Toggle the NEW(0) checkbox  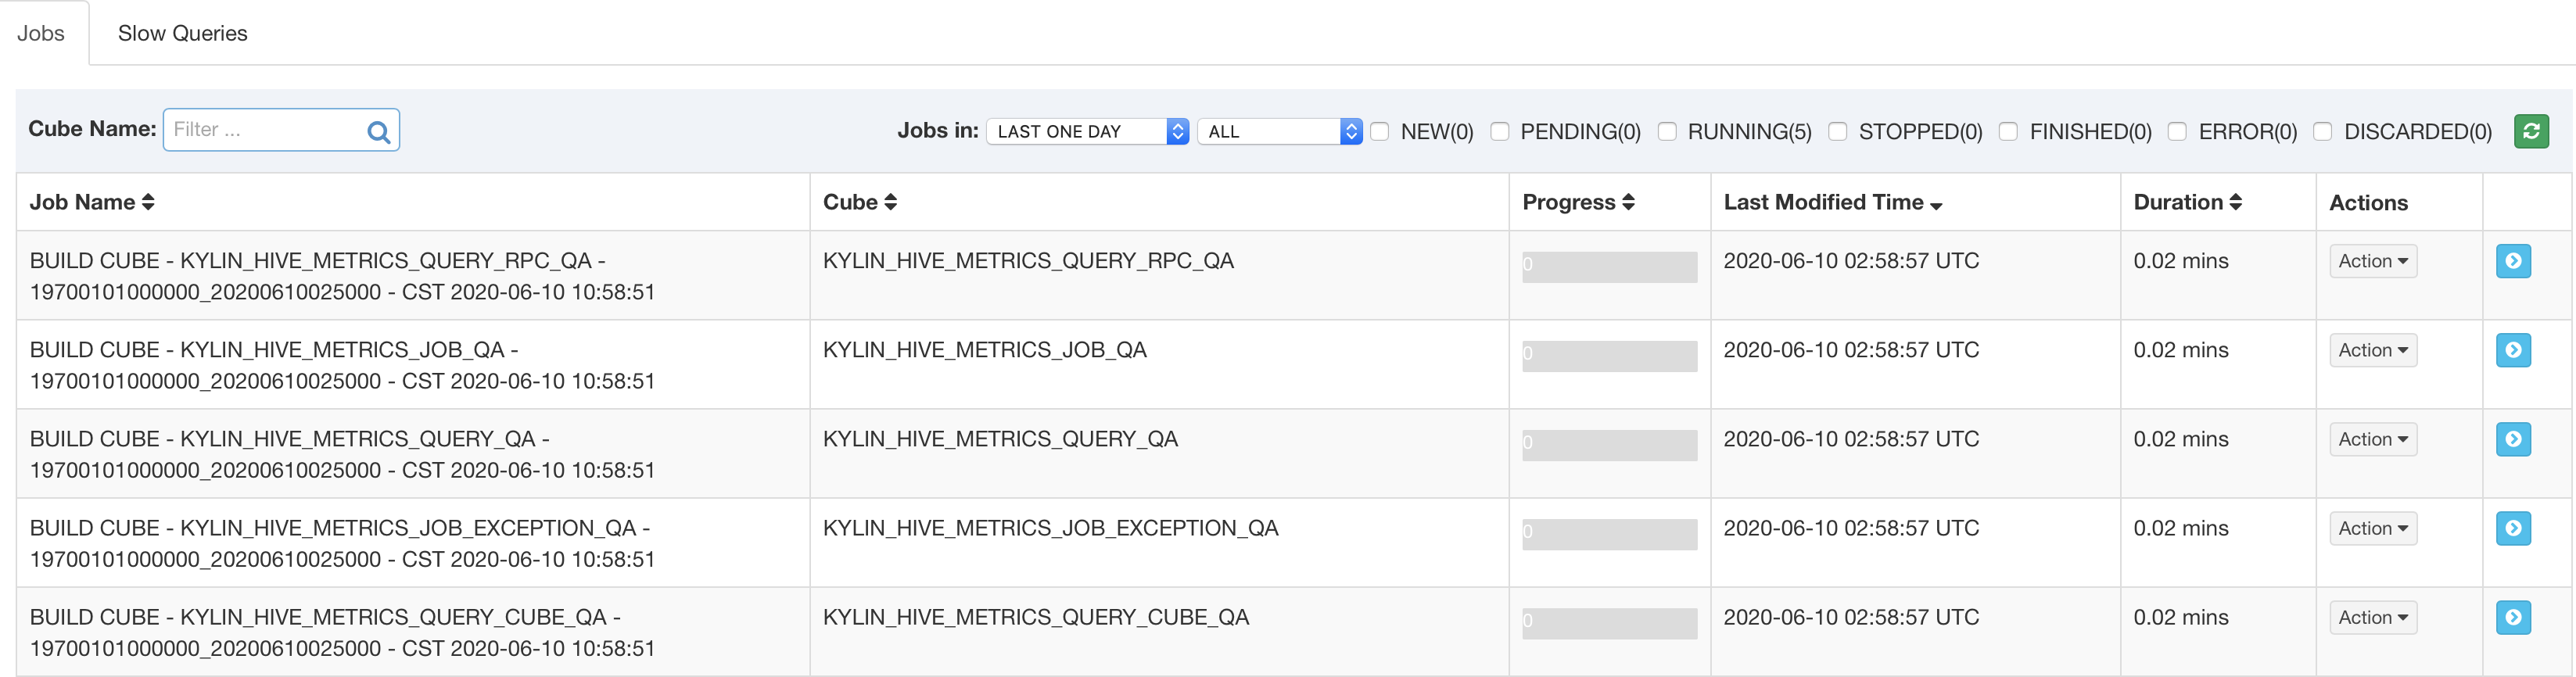[x=1380, y=131]
